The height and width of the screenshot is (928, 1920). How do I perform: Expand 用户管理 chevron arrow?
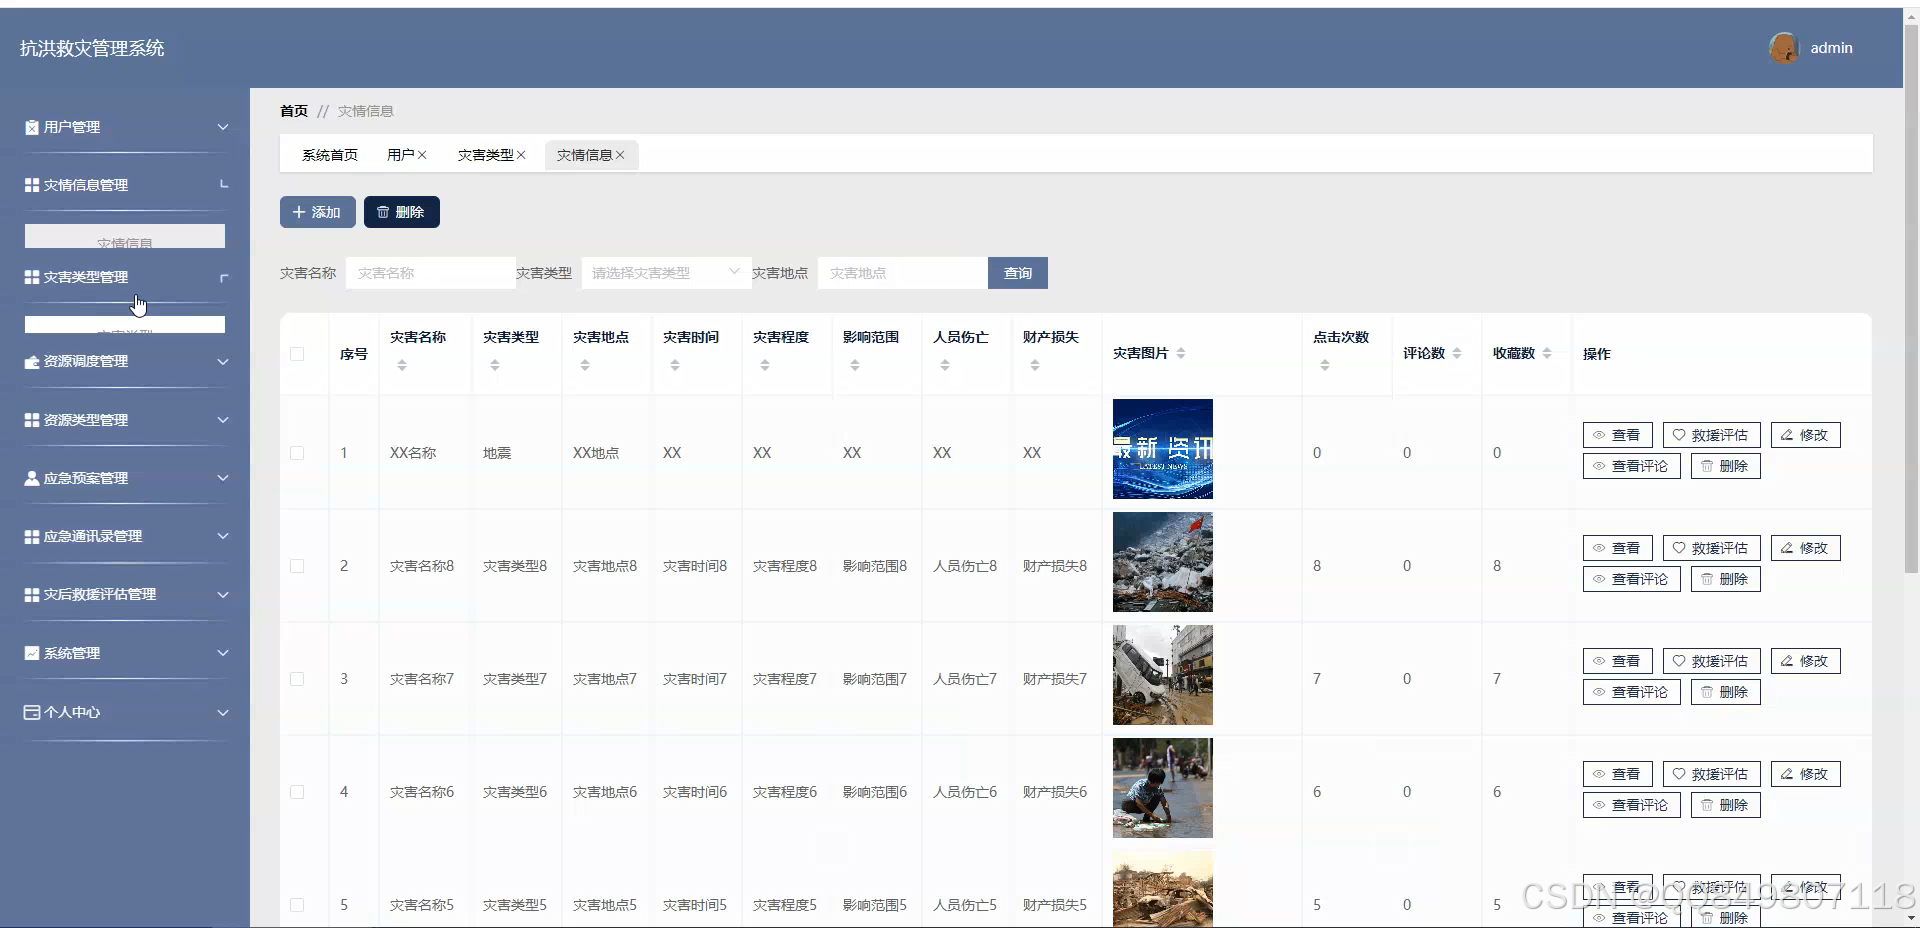(223, 127)
